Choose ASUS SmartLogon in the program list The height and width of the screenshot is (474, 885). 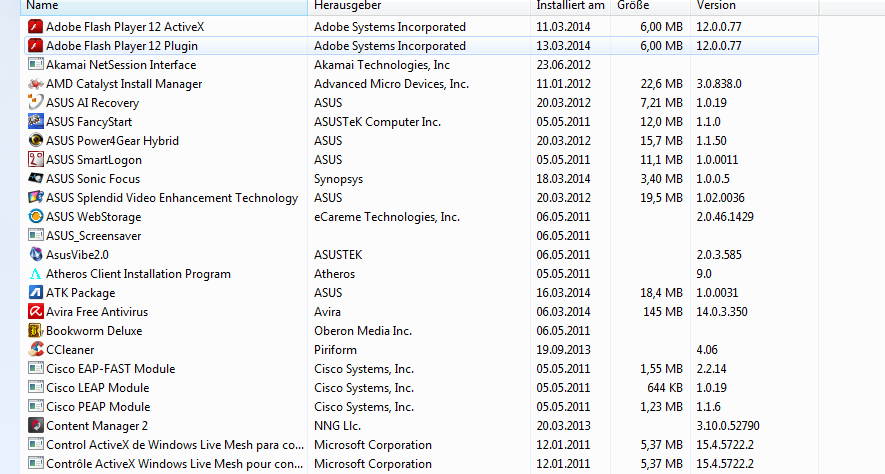coord(94,160)
